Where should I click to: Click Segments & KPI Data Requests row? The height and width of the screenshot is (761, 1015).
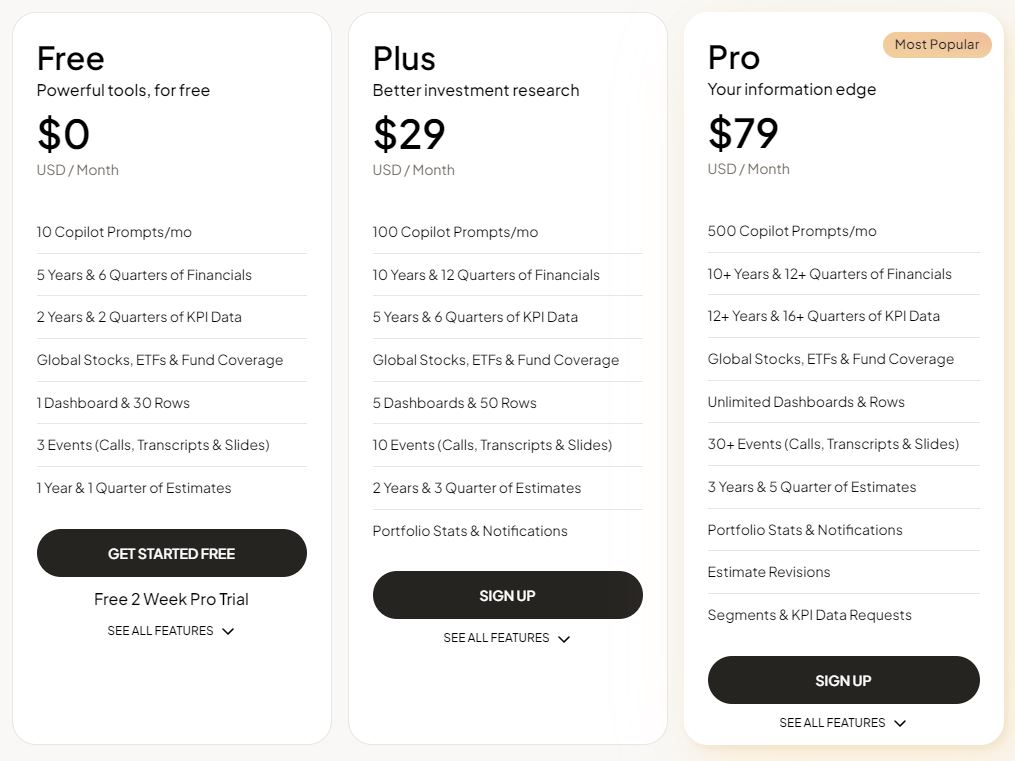pos(809,615)
